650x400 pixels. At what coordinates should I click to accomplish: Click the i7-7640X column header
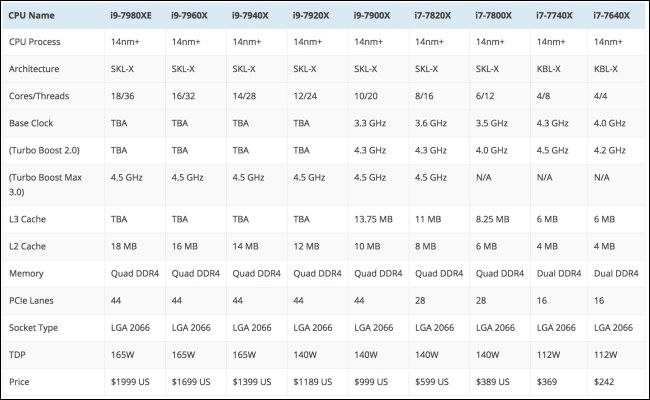[x=611, y=15]
